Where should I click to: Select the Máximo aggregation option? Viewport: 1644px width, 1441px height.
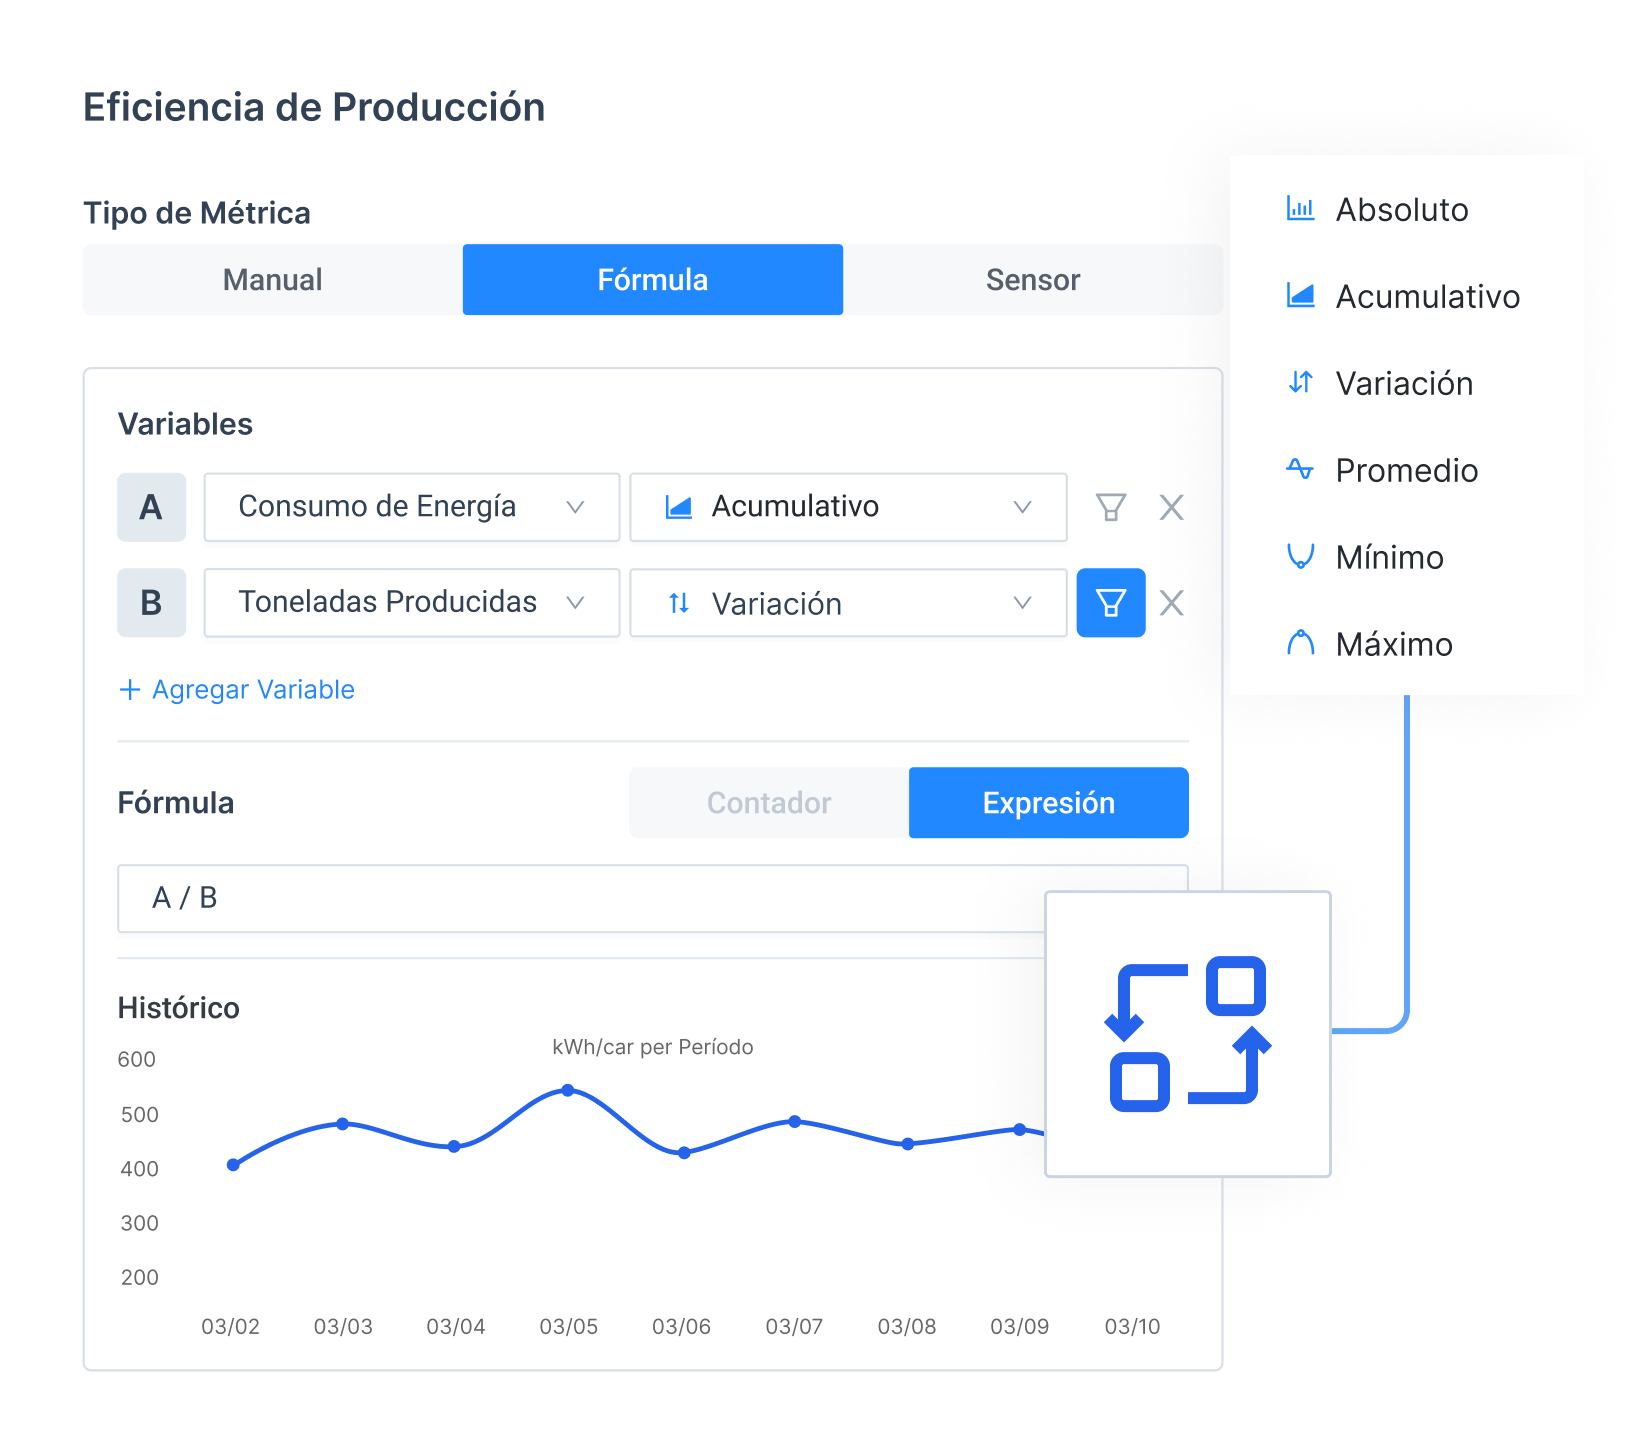pyautogui.click(x=1393, y=644)
